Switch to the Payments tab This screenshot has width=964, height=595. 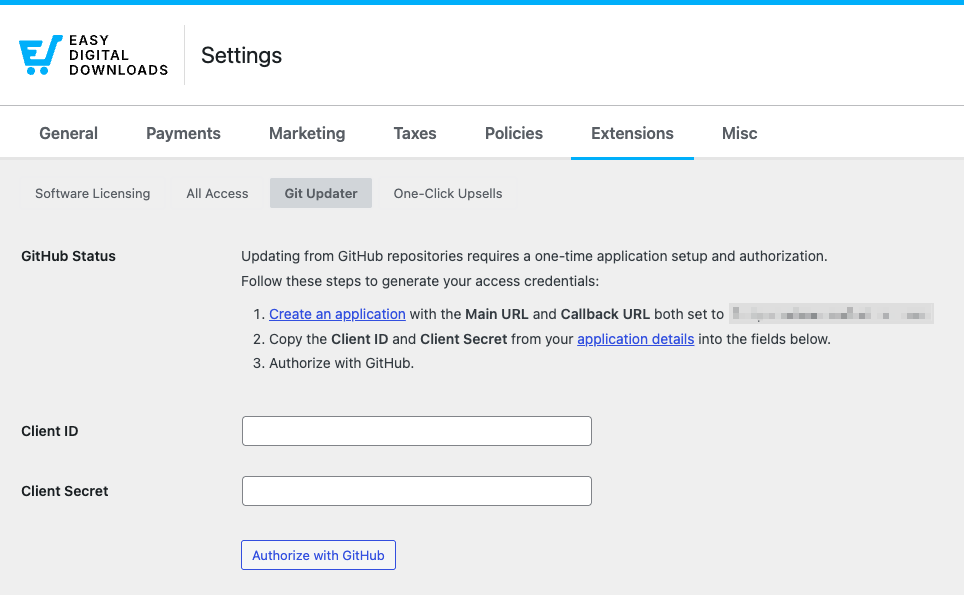click(183, 133)
